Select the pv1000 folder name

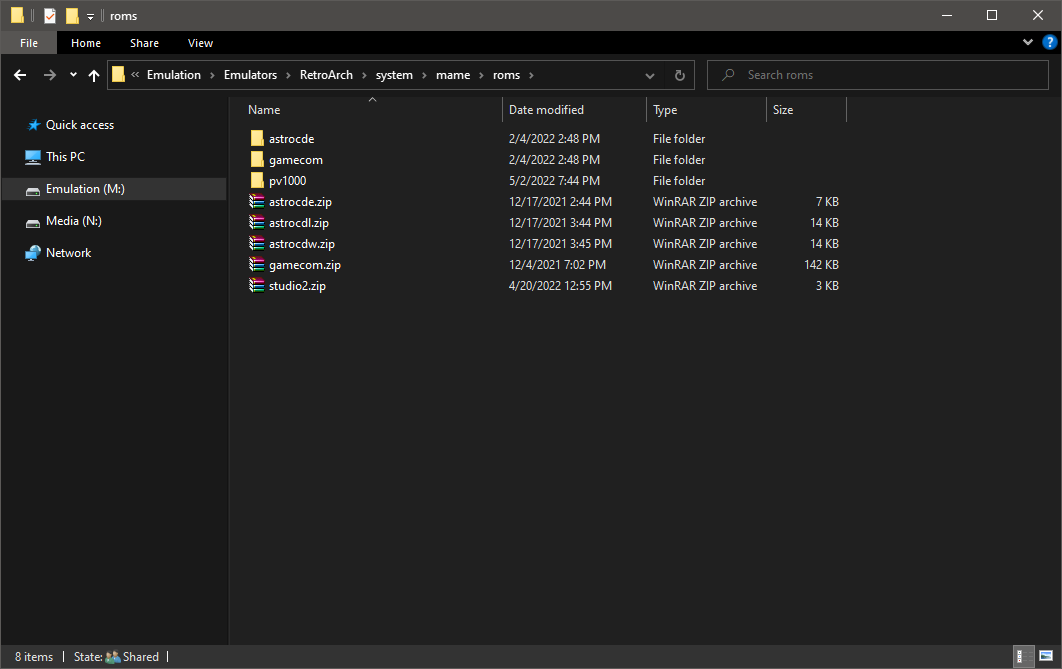click(x=288, y=181)
